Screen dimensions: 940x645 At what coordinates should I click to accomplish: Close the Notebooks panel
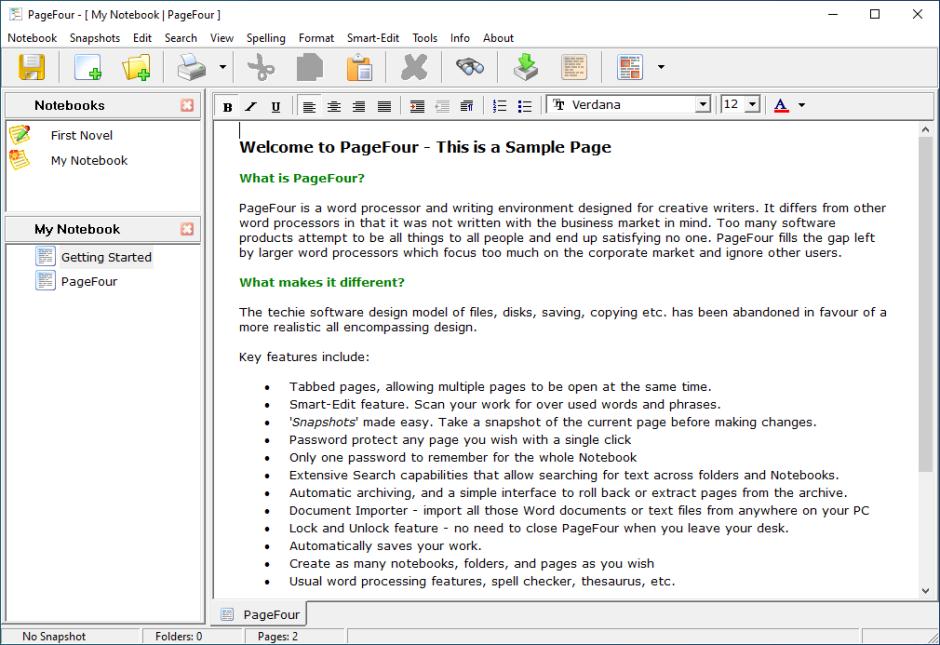pos(187,106)
